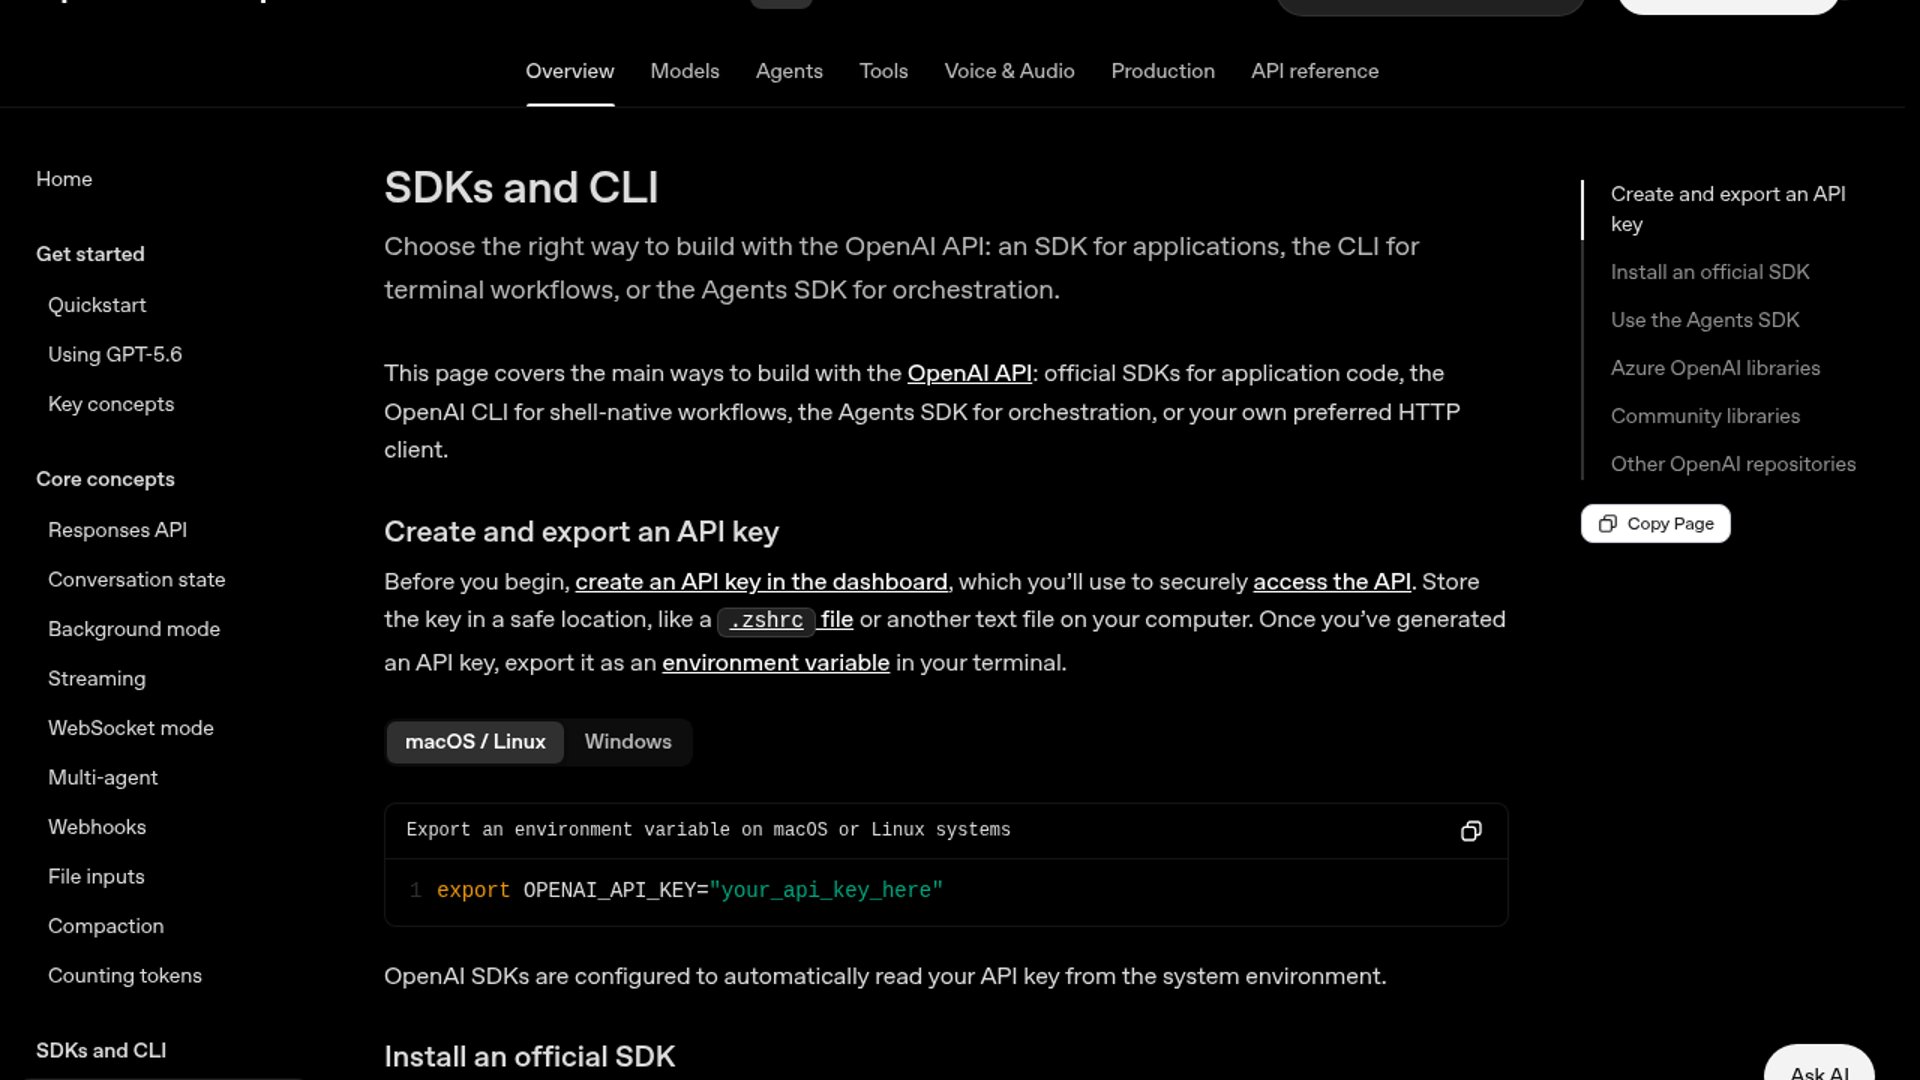Viewport: 1920px width, 1080px height.
Task: Click the 'SDKs and CLI' page title
Action: 521,188
